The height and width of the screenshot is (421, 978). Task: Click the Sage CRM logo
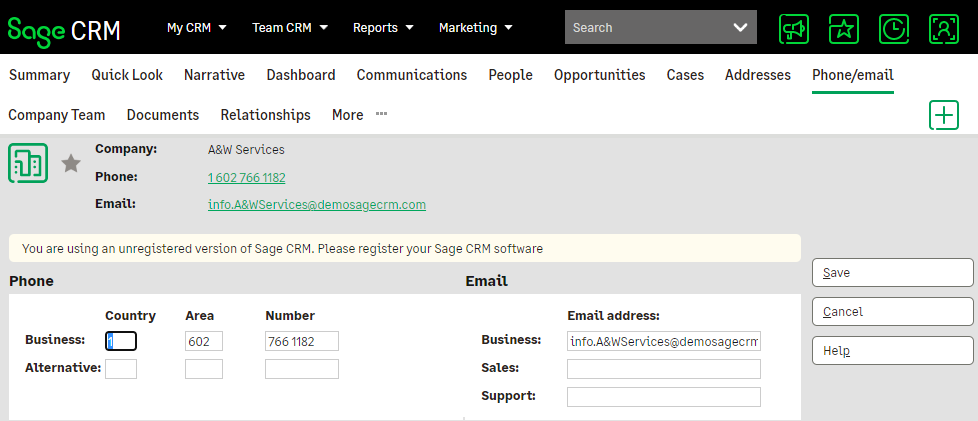64,29
